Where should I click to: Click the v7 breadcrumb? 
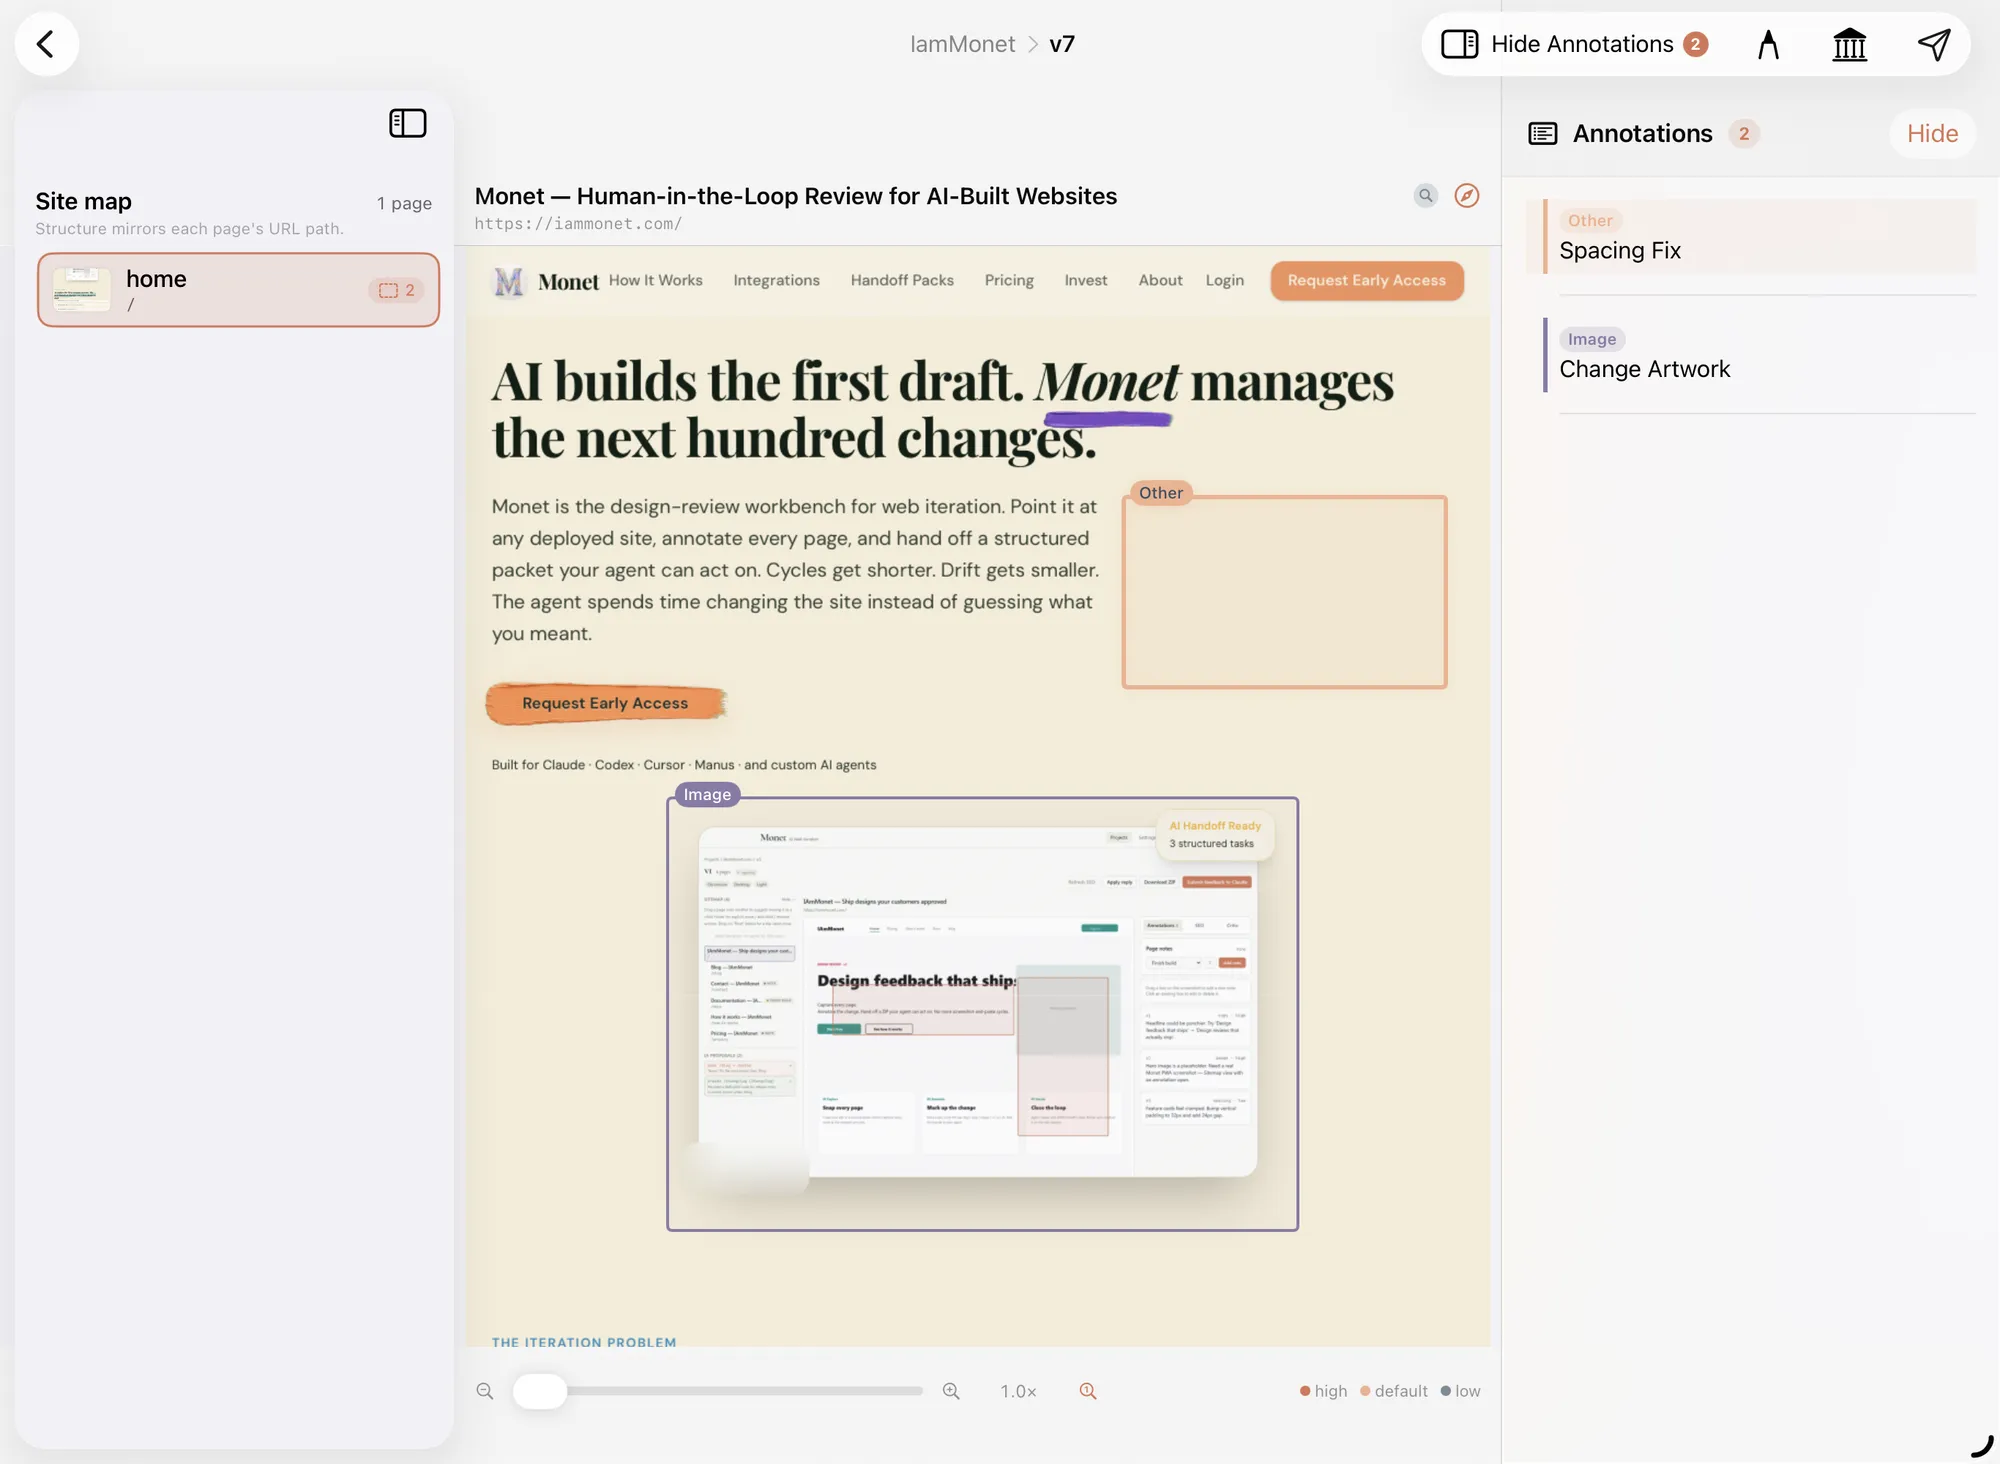(x=1062, y=44)
